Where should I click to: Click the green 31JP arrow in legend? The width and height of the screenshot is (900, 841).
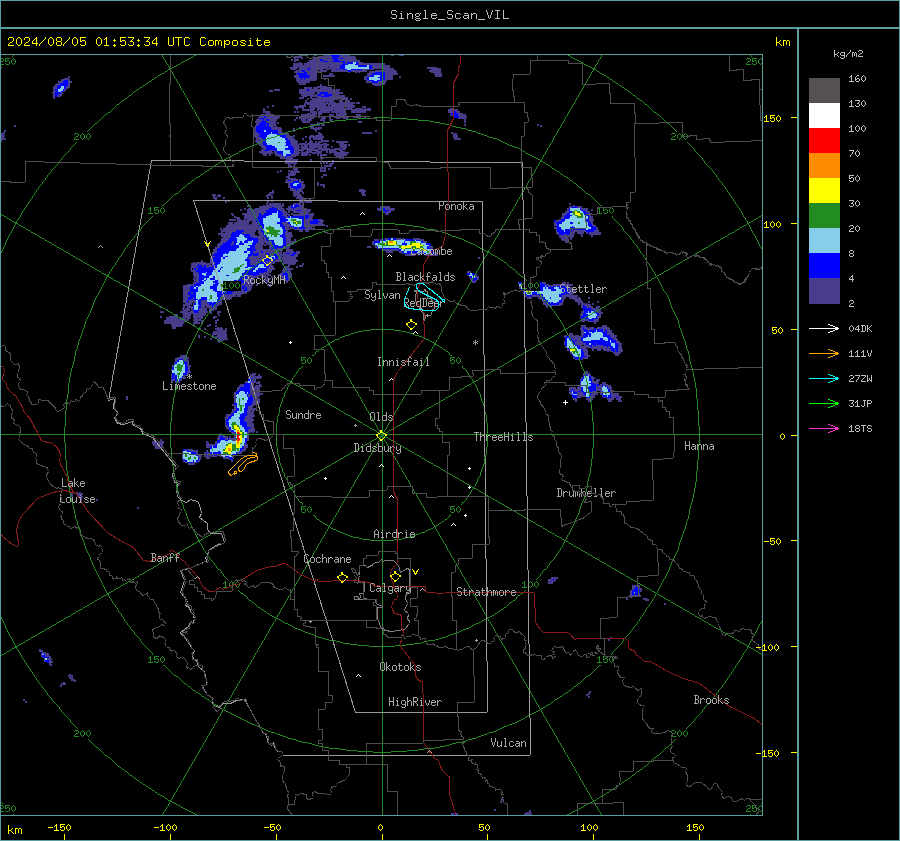coord(824,404)
